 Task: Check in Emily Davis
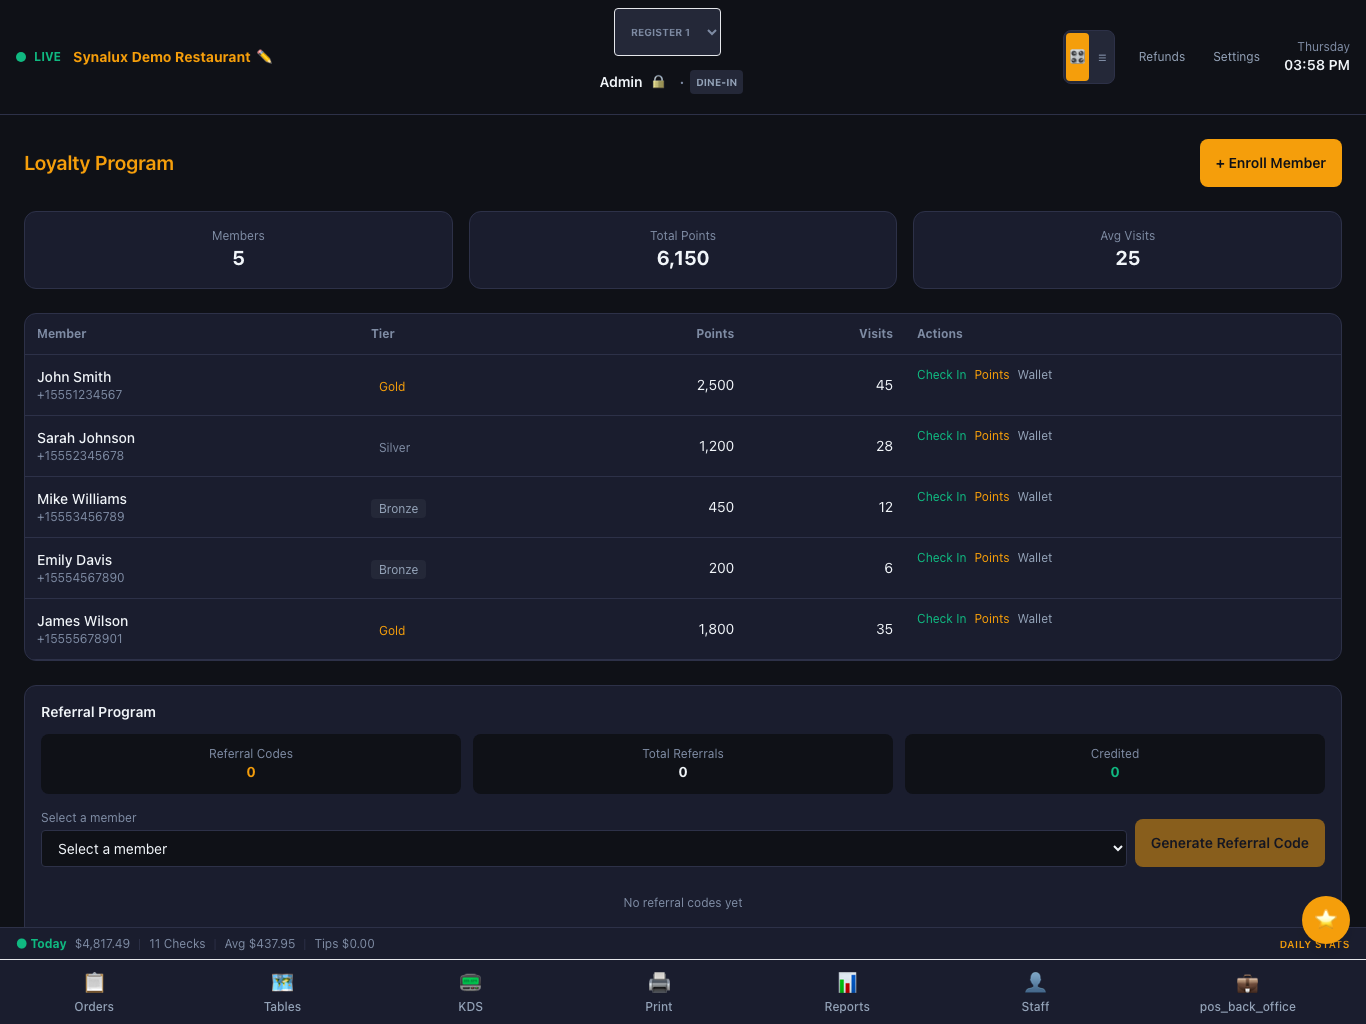(x=941, y=558)
